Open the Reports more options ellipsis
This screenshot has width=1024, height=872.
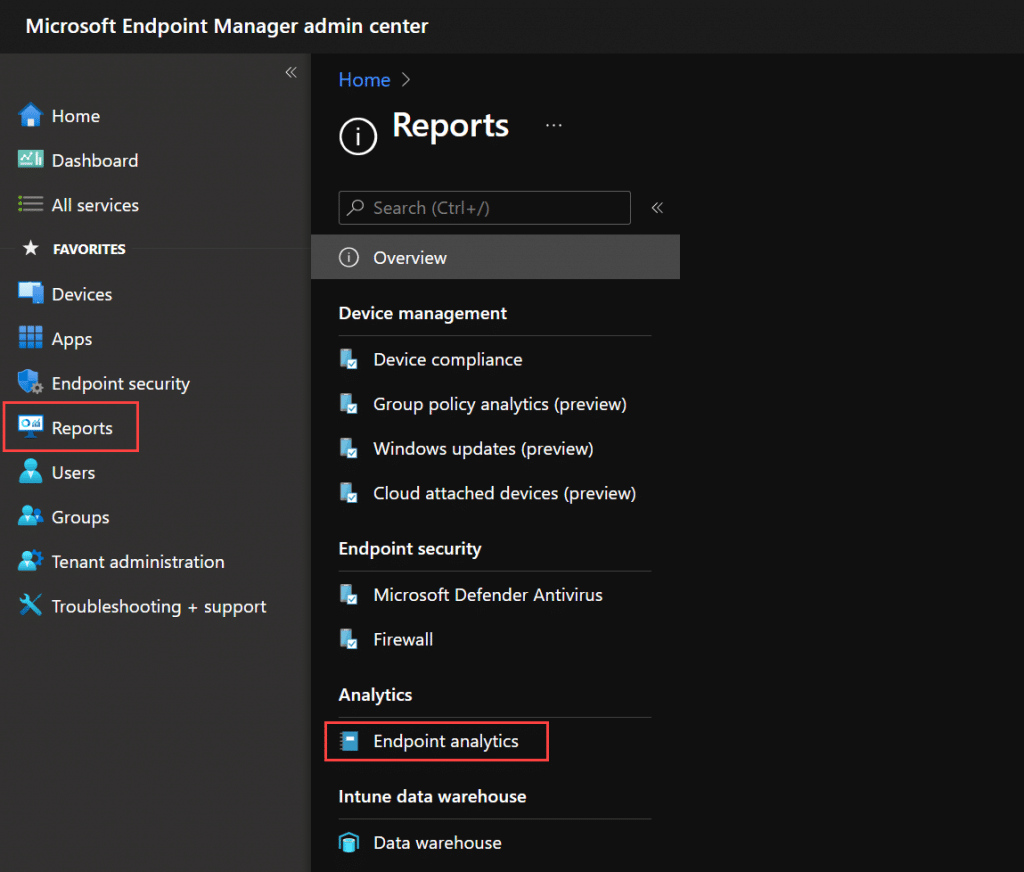(x=554, y=125)
